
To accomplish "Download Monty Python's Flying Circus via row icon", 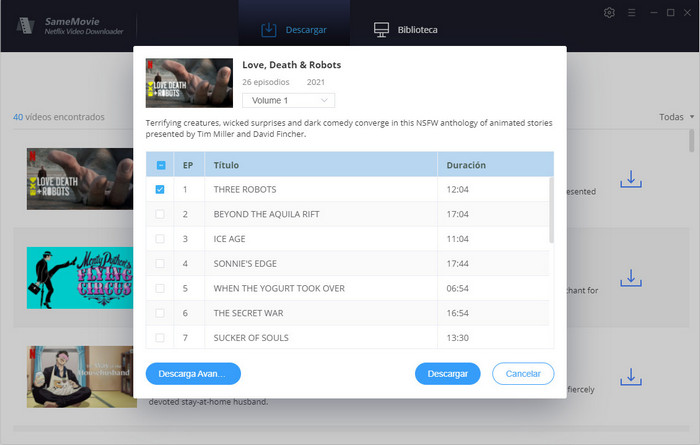I will [x=631, y=278].
